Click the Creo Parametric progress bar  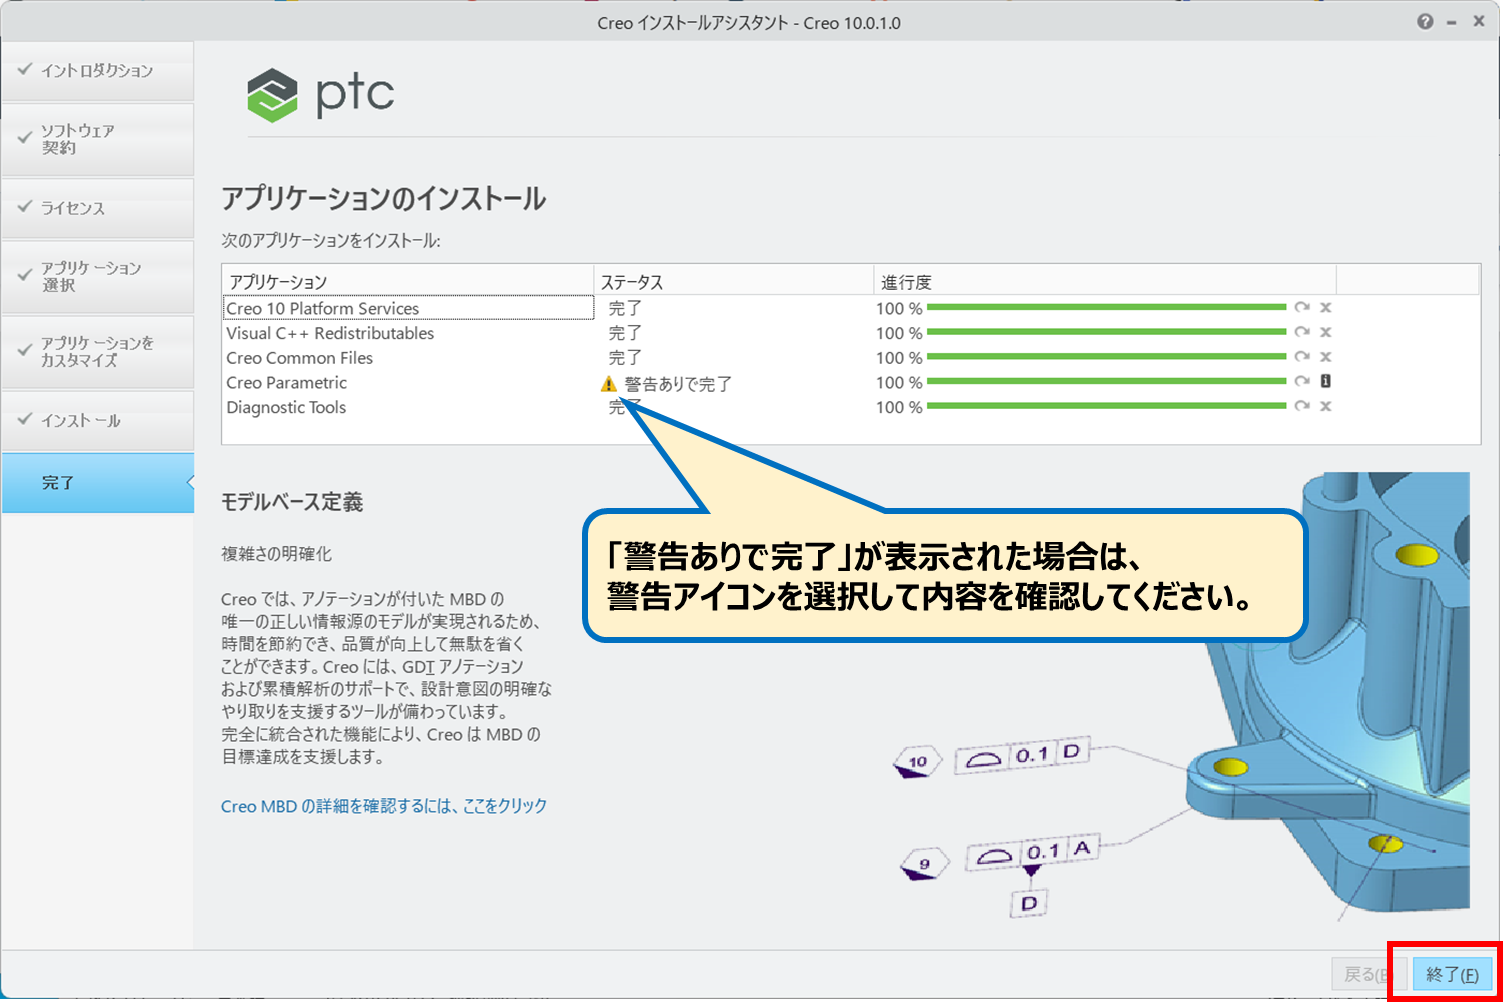pyautogui.click(x=1105, y=381)
